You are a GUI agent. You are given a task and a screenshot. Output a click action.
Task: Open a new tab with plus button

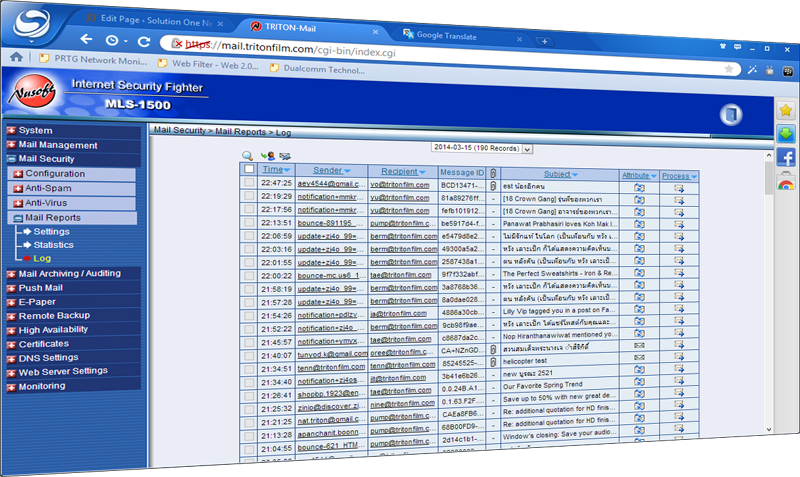tap(544, 41)
